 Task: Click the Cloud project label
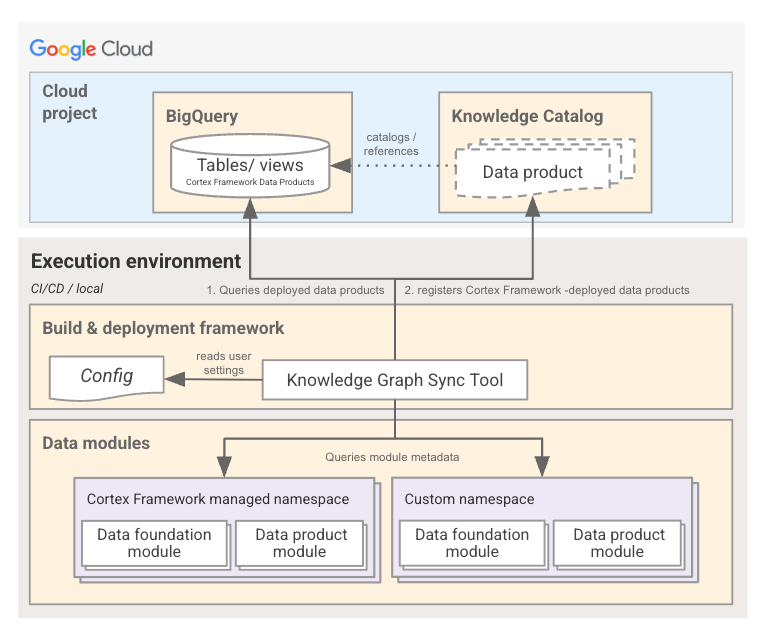(x=69, y=102)
